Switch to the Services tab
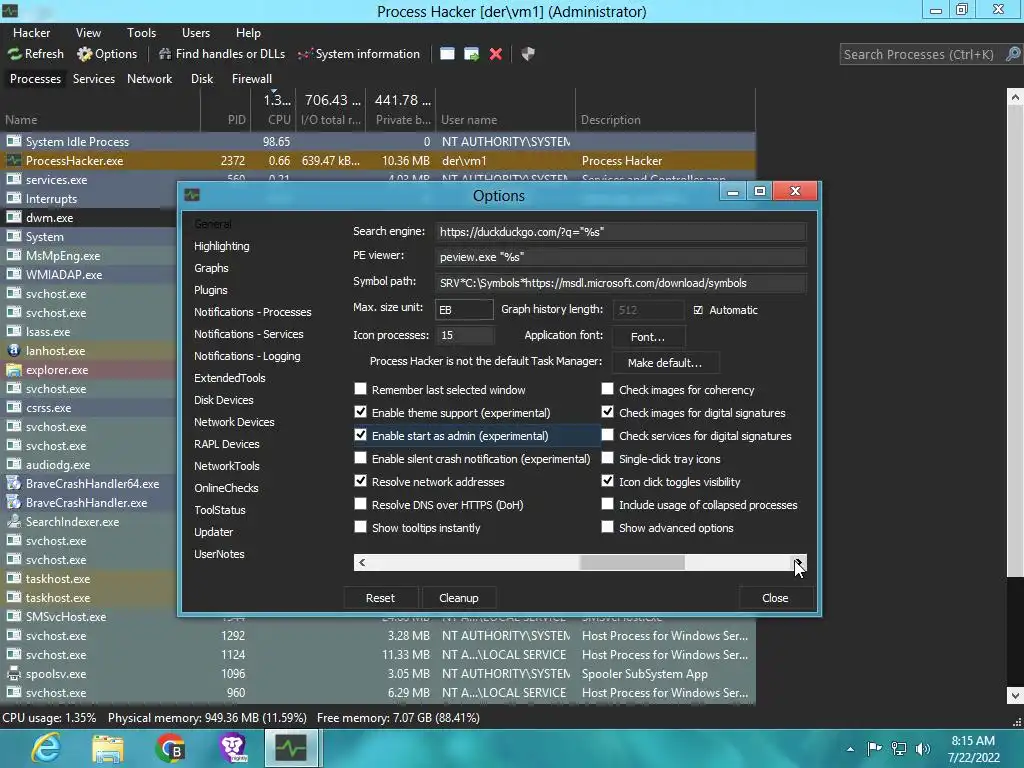This screenshot has height=768, width=1024. coord(93,78)
